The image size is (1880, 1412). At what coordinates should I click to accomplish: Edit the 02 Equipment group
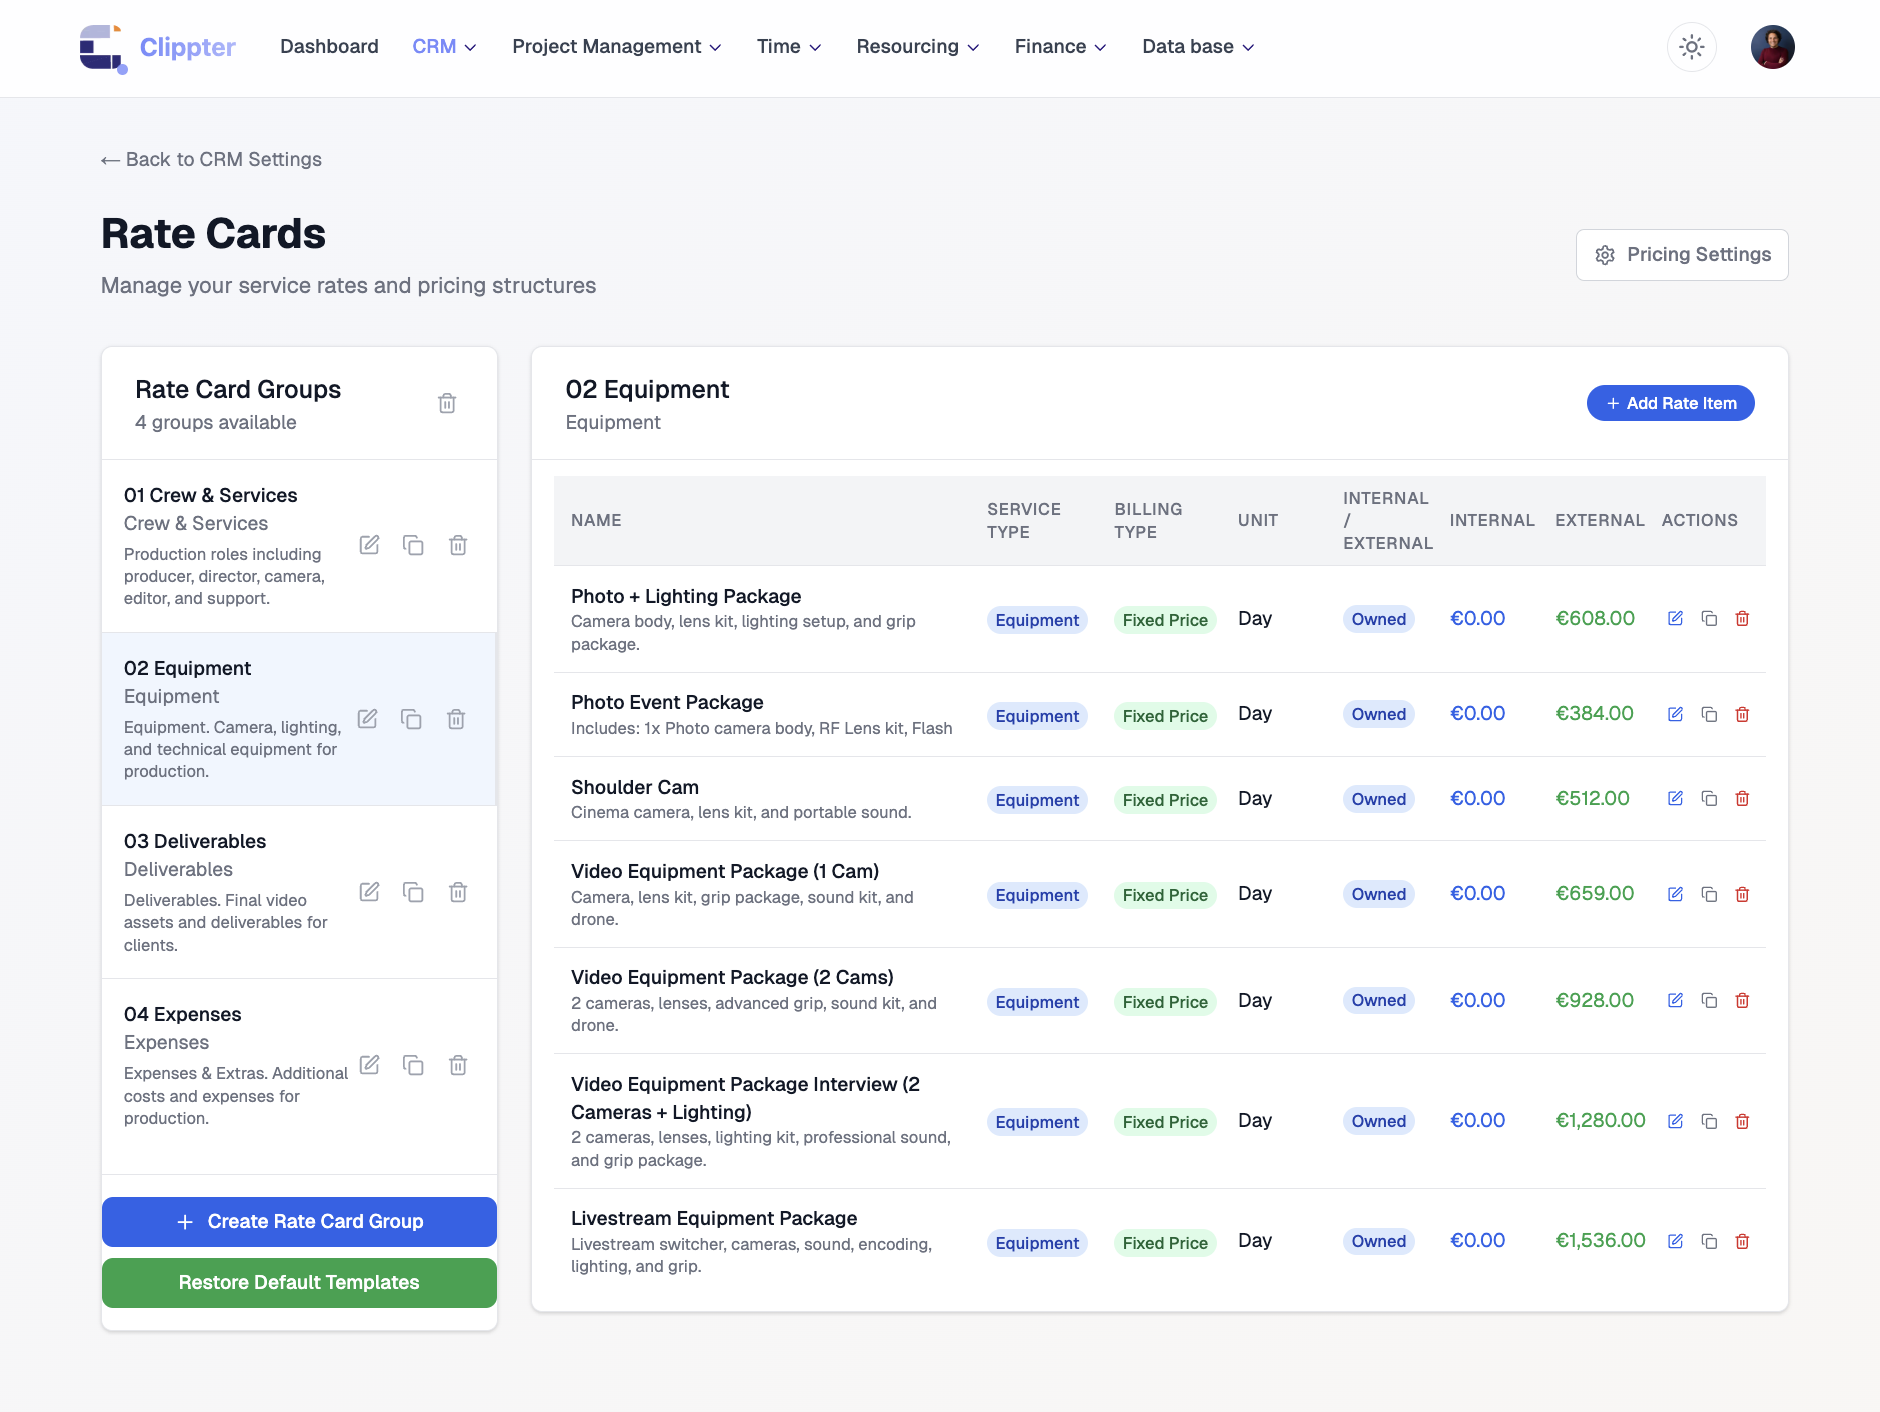click(x=368, y=719)
